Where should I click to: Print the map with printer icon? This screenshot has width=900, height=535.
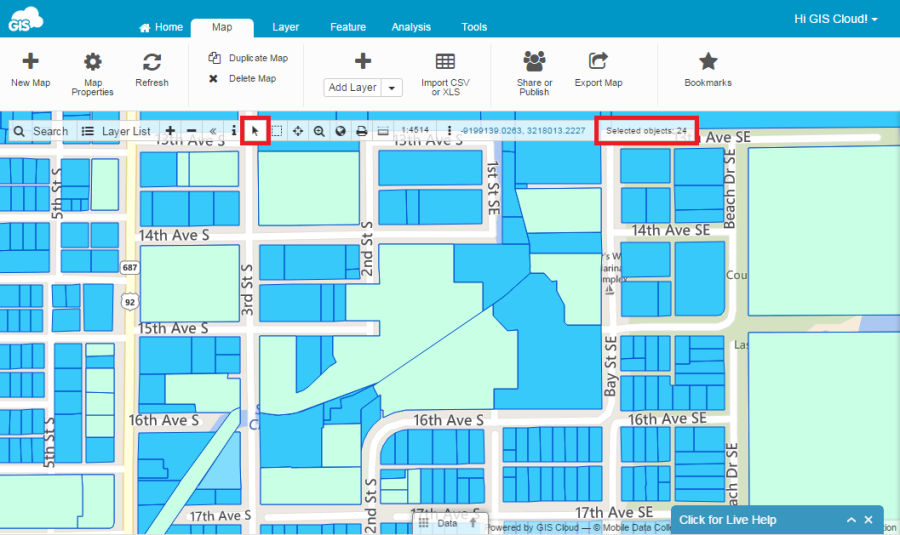pos(361,131)
